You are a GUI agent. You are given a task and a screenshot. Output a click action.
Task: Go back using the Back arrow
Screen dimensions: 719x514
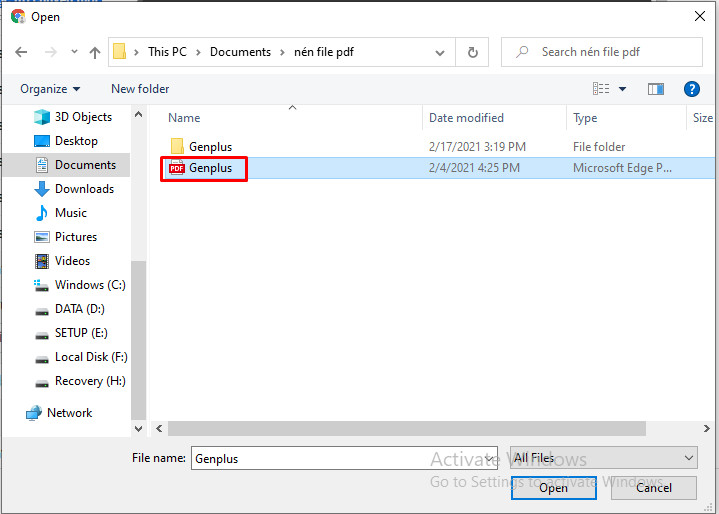(x=21, y=52)
